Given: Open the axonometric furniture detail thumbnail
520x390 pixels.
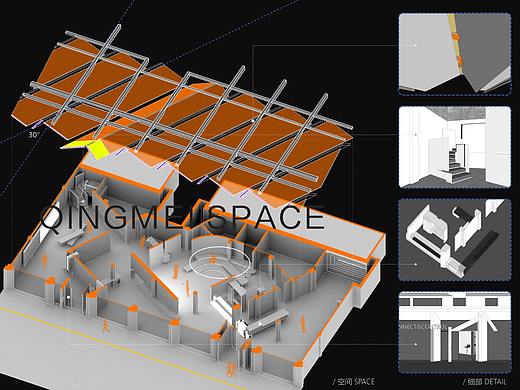Looking at the screenshot, I should coord(455,240).
